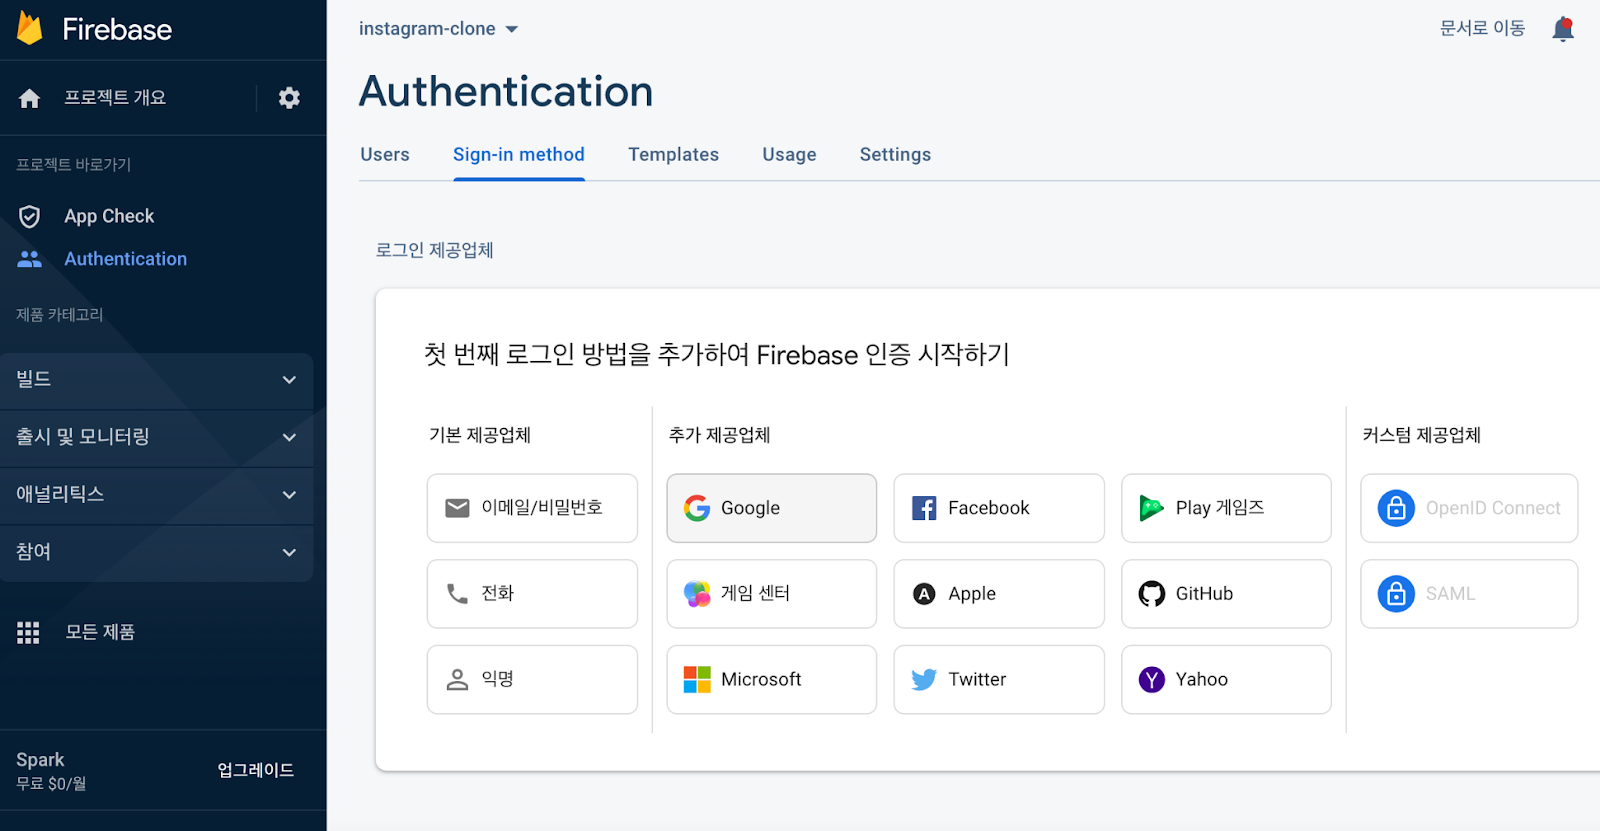Click the 제품 카테고리 heading
Viewport: 1600px width, 831px height.
point(60,315)
